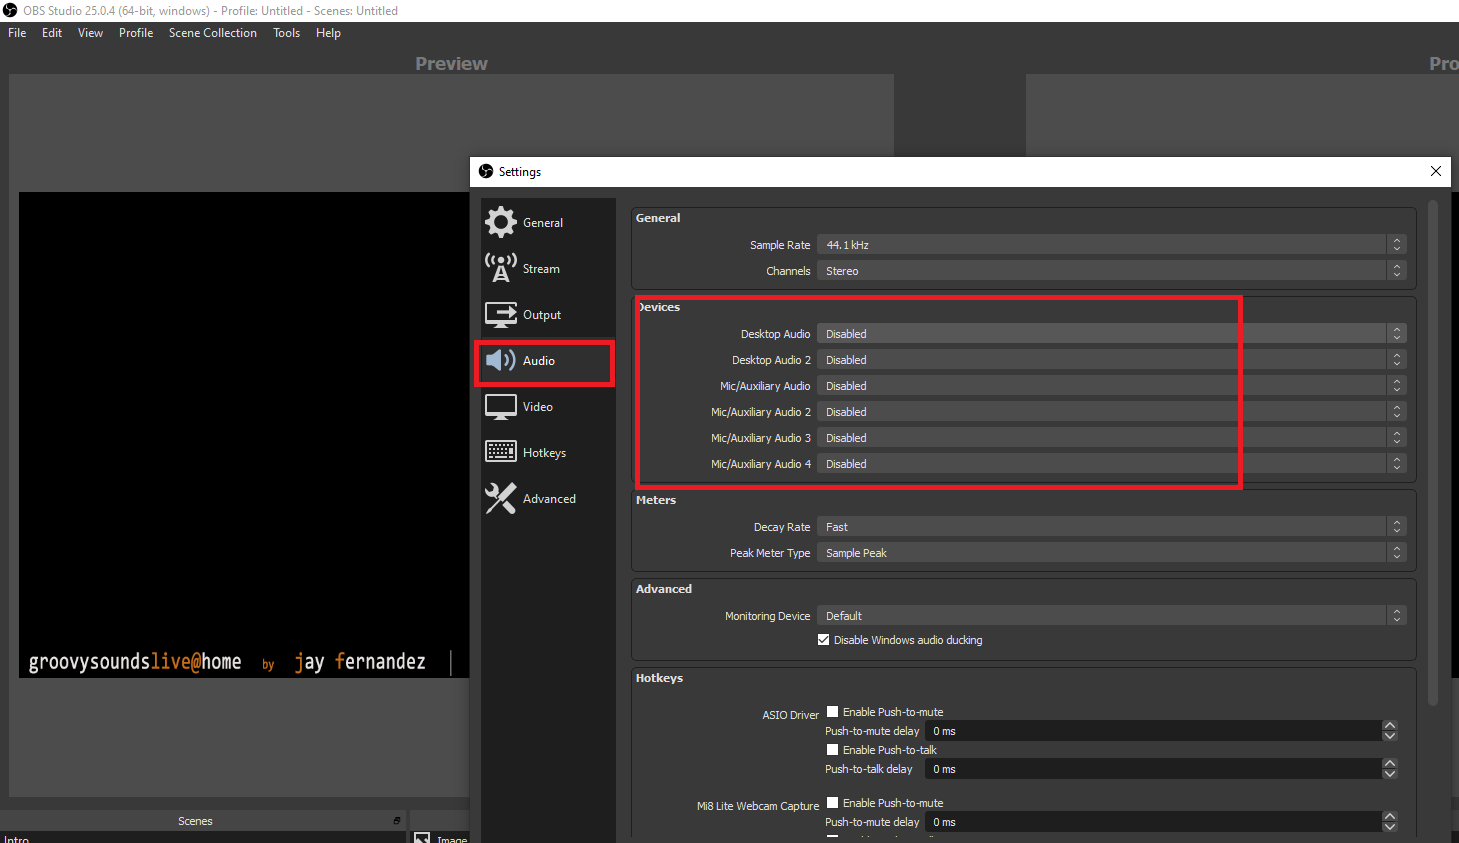Open the Scene Collection menu
The height and width of the screenshot is (843, 1459).
213,33
